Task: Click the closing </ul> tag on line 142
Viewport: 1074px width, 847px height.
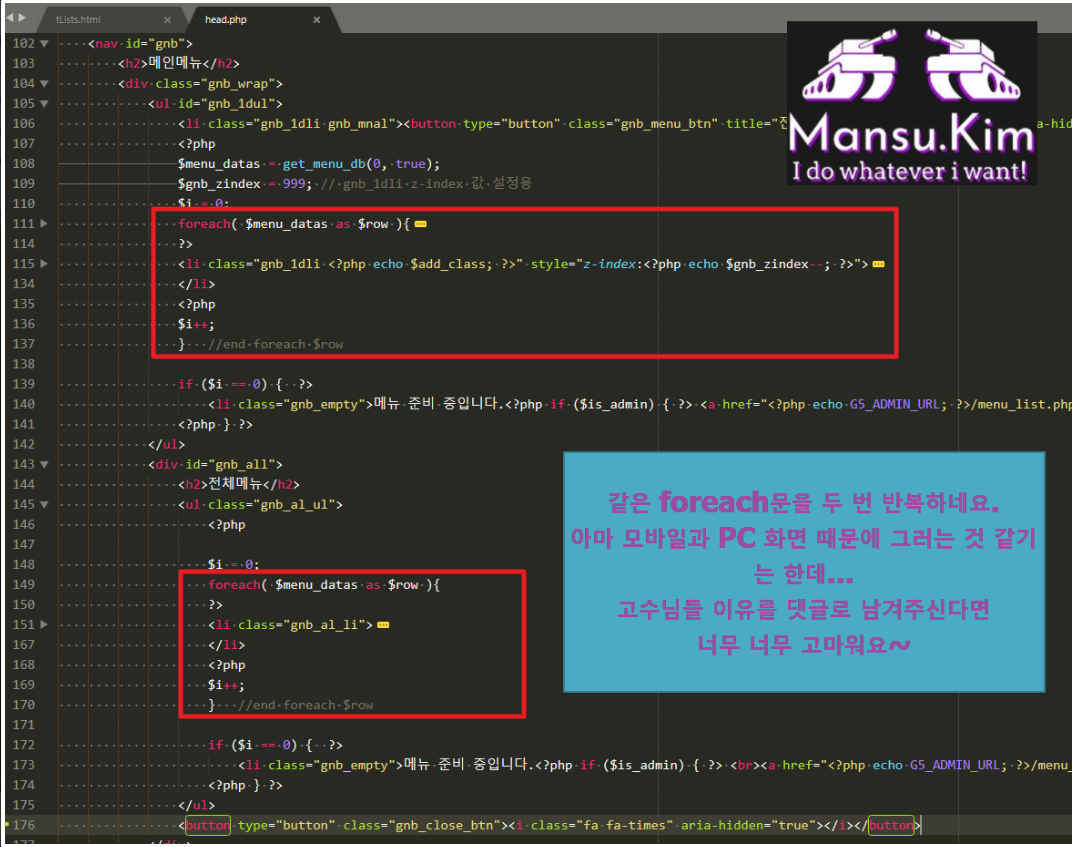Action: click(x=166, y=444)
